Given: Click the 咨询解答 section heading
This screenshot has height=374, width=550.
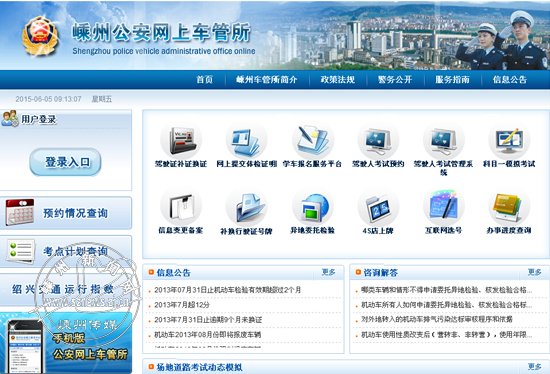Looking at the screenshot, I should pyautogui.click(x=380, y=273).
